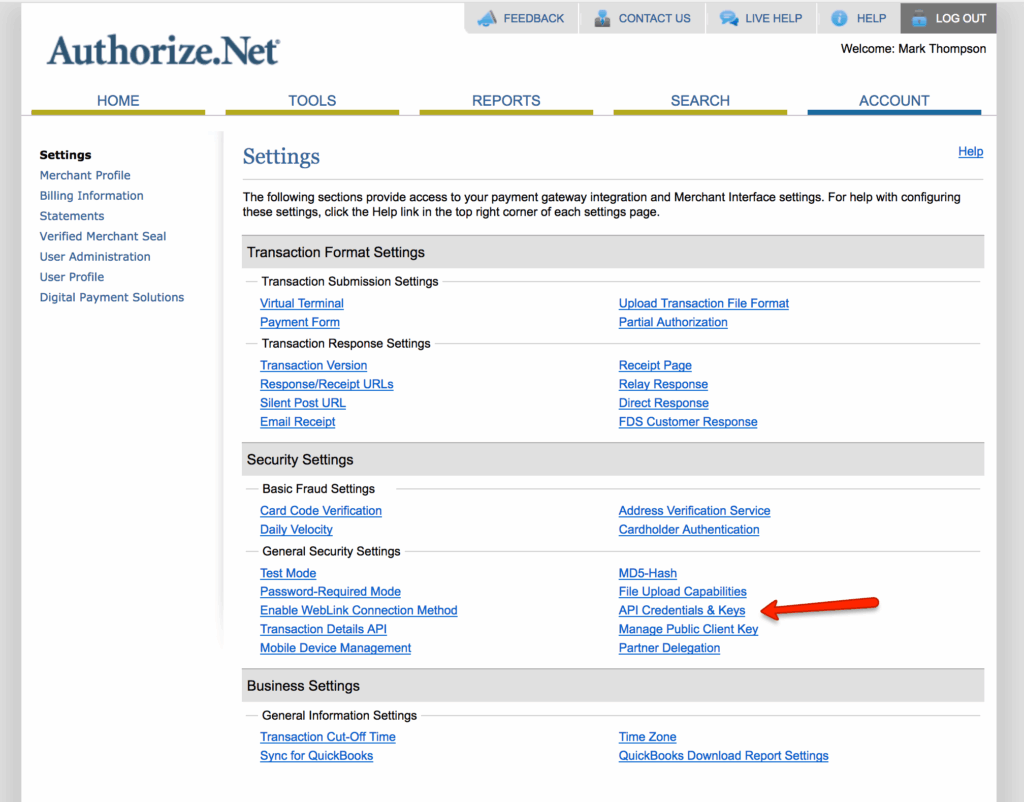Viewport: 1024px width, 802px height.
Task: Open Manage Public Client Key link
Action: [x=688, y=629]
